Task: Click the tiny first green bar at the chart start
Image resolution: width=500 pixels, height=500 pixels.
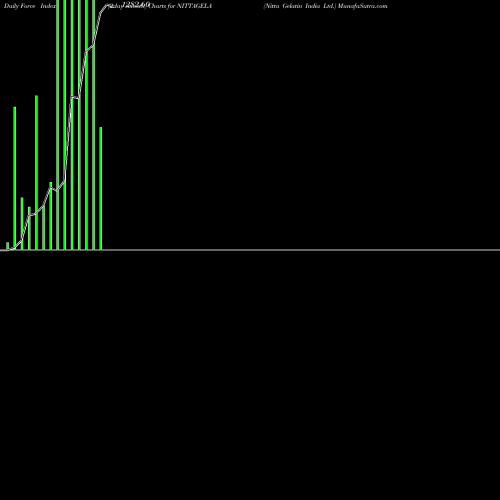Action: [x=7, y=246]
